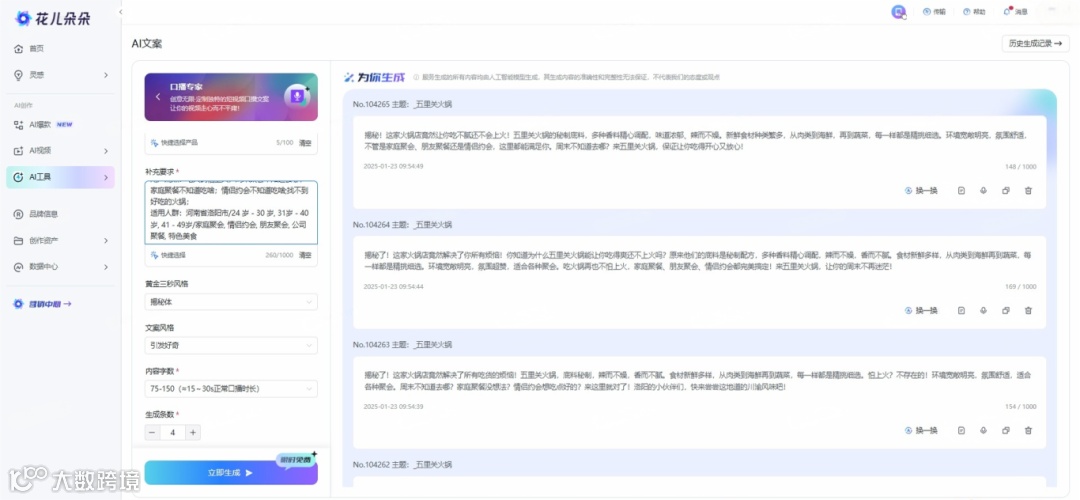Click the text body of card No.104264
The image size is (1080, 500).
coord(698,260)
